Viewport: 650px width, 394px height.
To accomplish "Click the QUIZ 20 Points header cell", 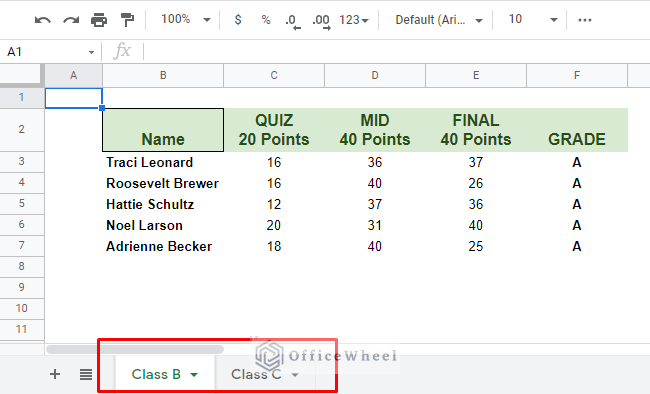I will click(274, 130).
